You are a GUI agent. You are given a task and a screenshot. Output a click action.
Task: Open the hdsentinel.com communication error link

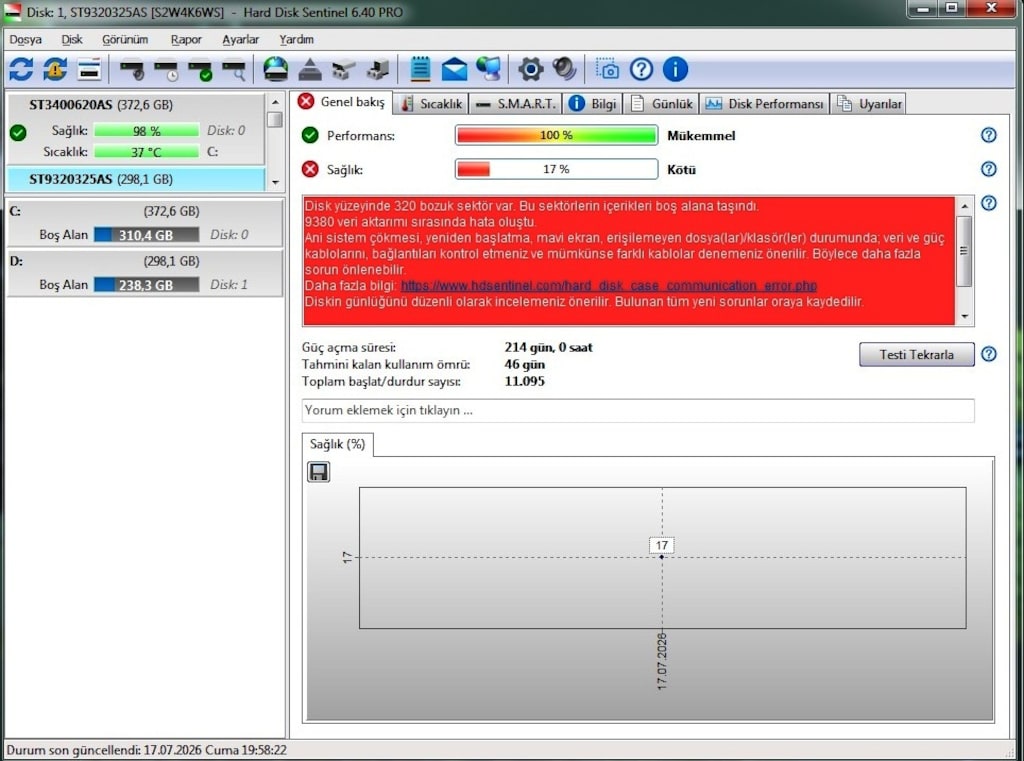tap(609, 285)
